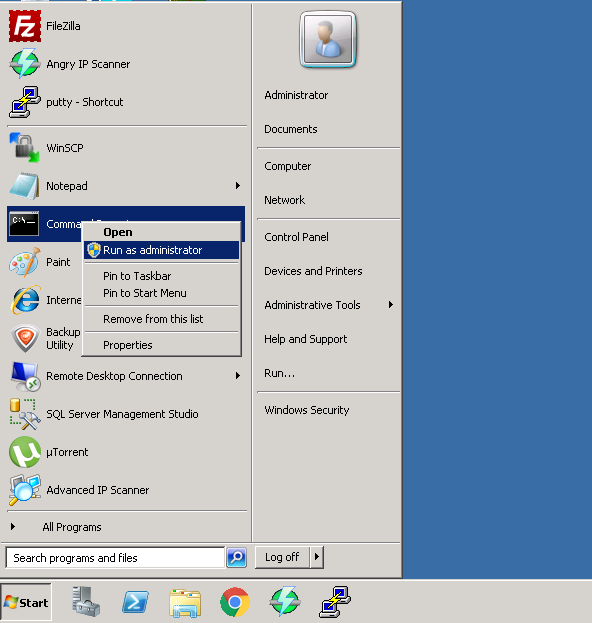This screenshot has height=623, width=592.
Task: Click the WinSCP label text
Action: (65, 148)
